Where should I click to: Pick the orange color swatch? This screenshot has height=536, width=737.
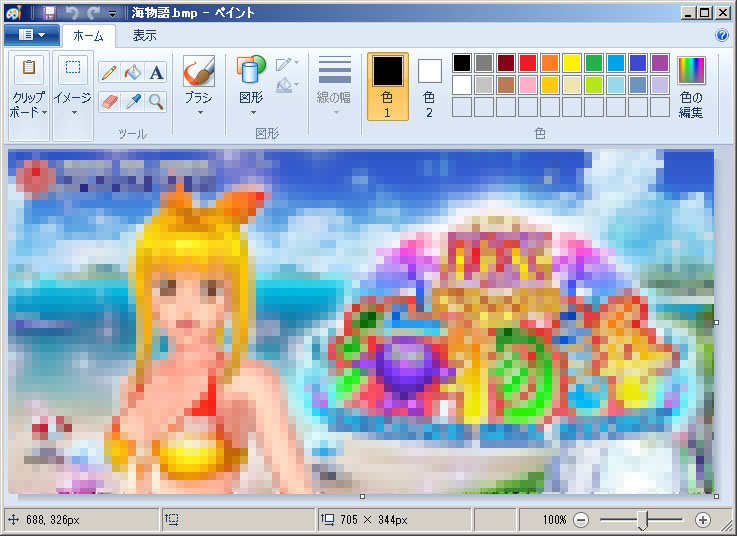pyautogui.click(x=550, y=63)
